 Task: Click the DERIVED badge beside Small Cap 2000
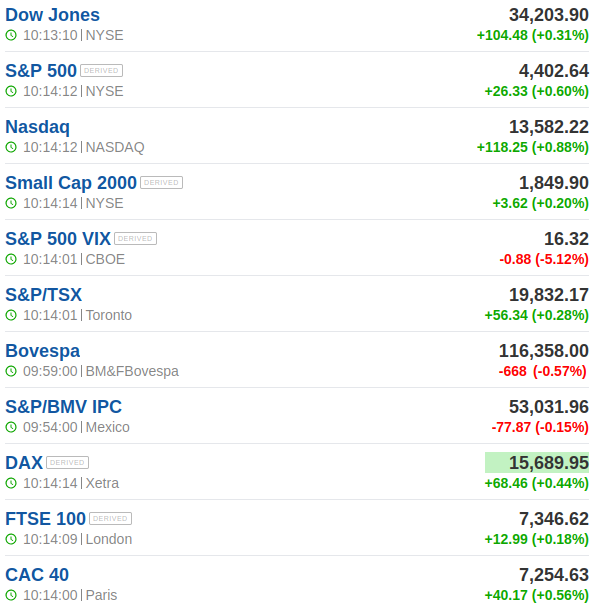point(161,183)
